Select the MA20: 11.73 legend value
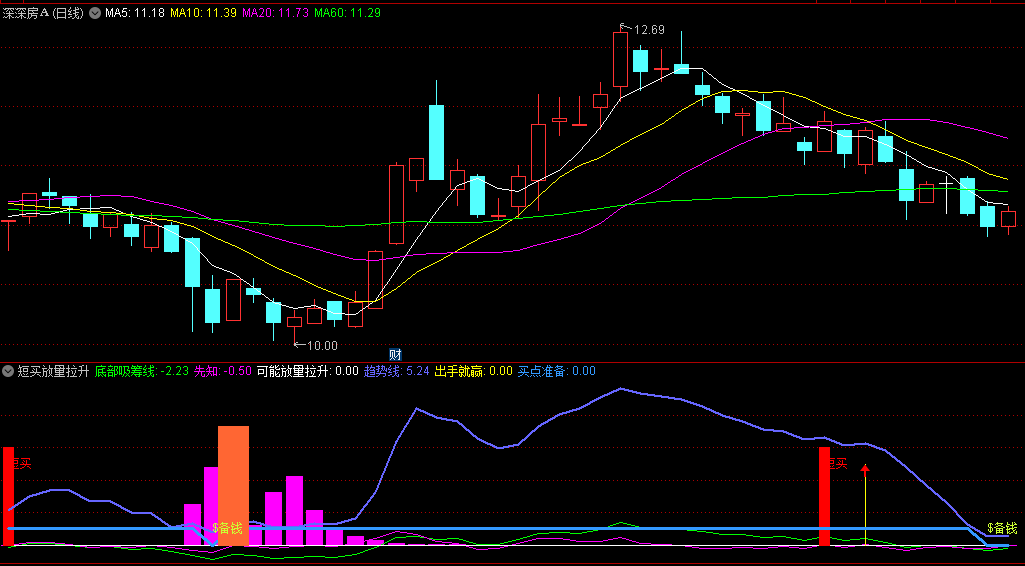This screenshot has height=566, width=1025. pos(275,12)
